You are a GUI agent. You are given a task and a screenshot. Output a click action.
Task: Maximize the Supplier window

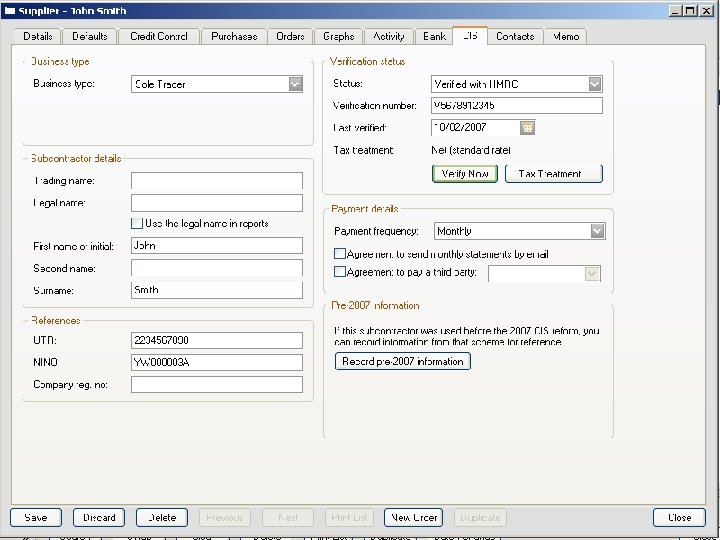[690, 11]
